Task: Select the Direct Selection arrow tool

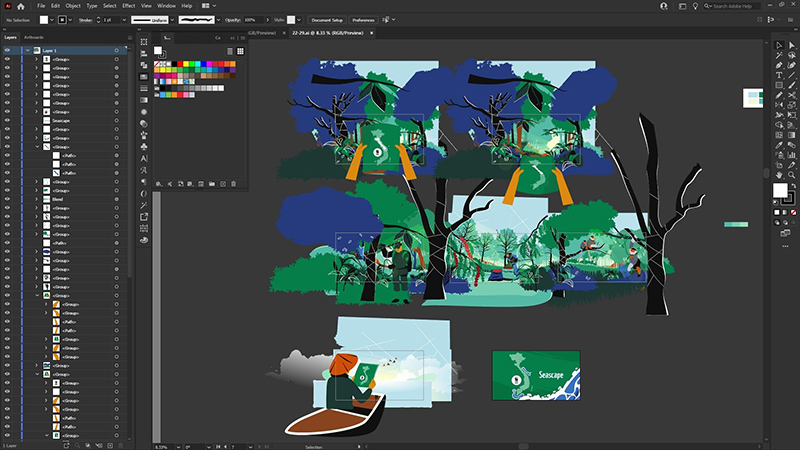Action: point(791,45)
